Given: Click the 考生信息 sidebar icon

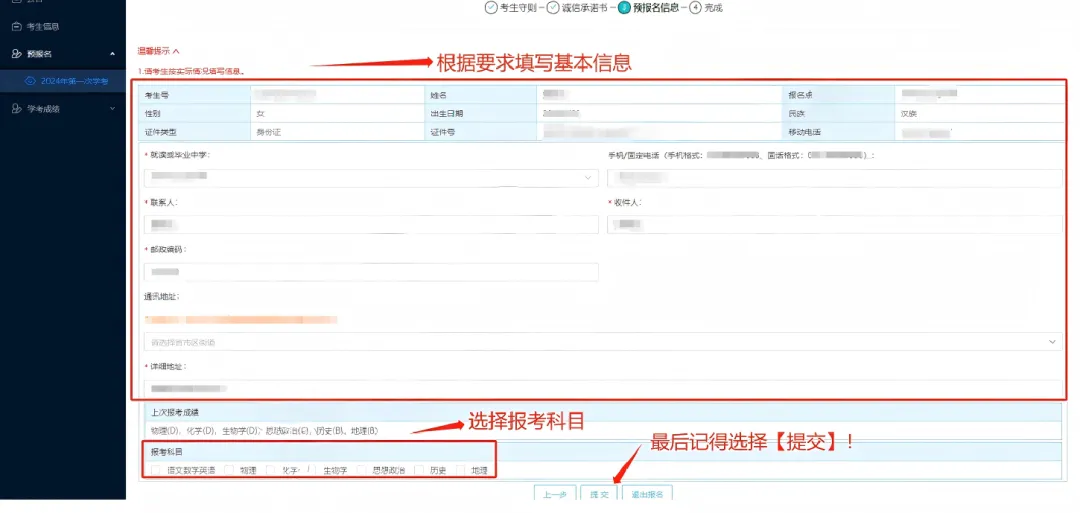Looking at the screenshot, I should (x=18, y=27).
